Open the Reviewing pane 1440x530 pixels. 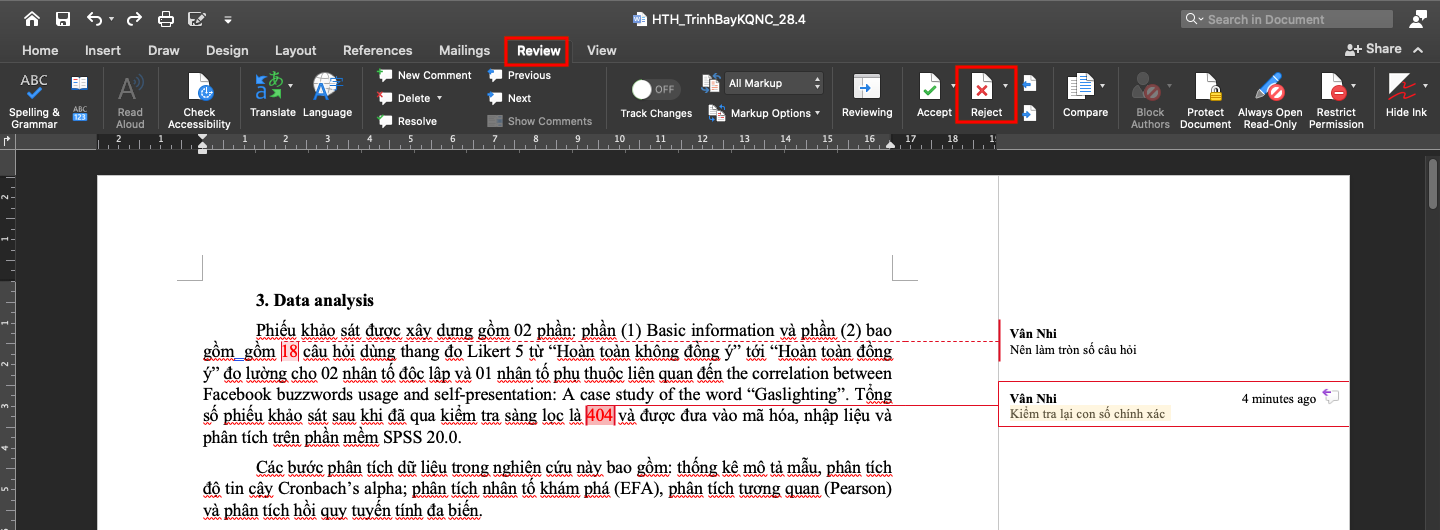pos(867,96)
